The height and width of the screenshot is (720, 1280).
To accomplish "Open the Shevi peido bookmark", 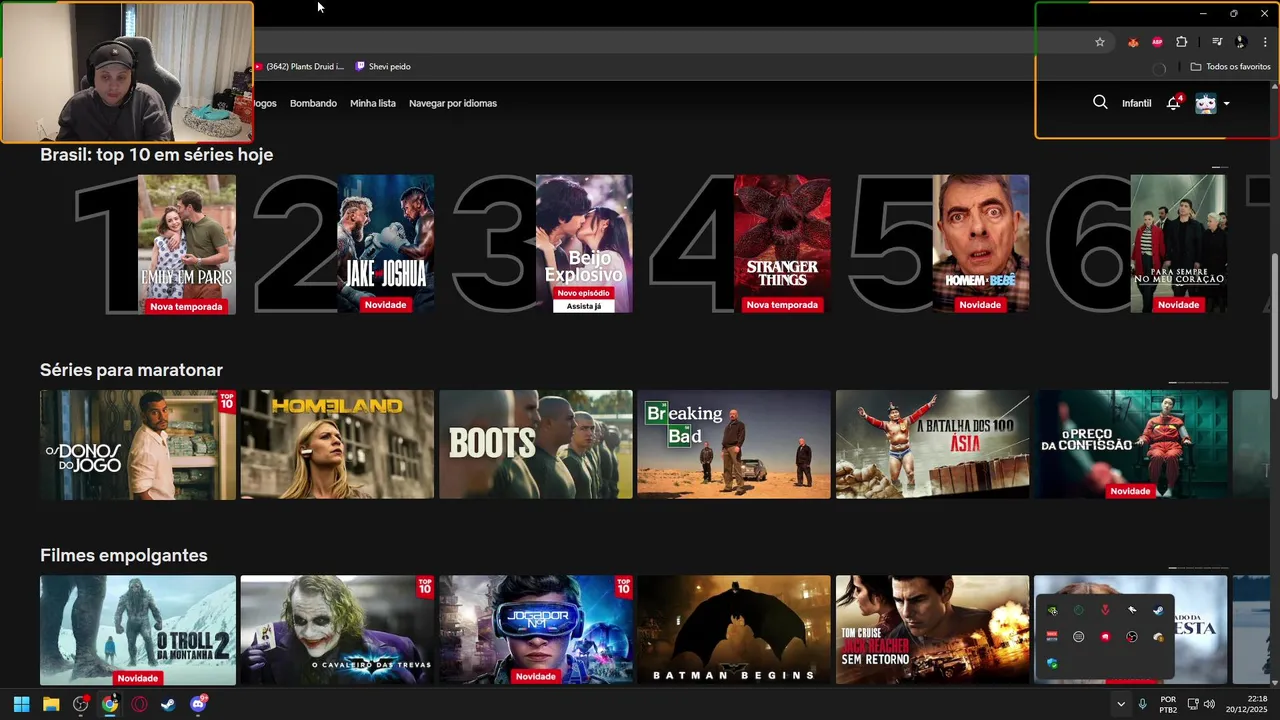I will tap(383, 67).
